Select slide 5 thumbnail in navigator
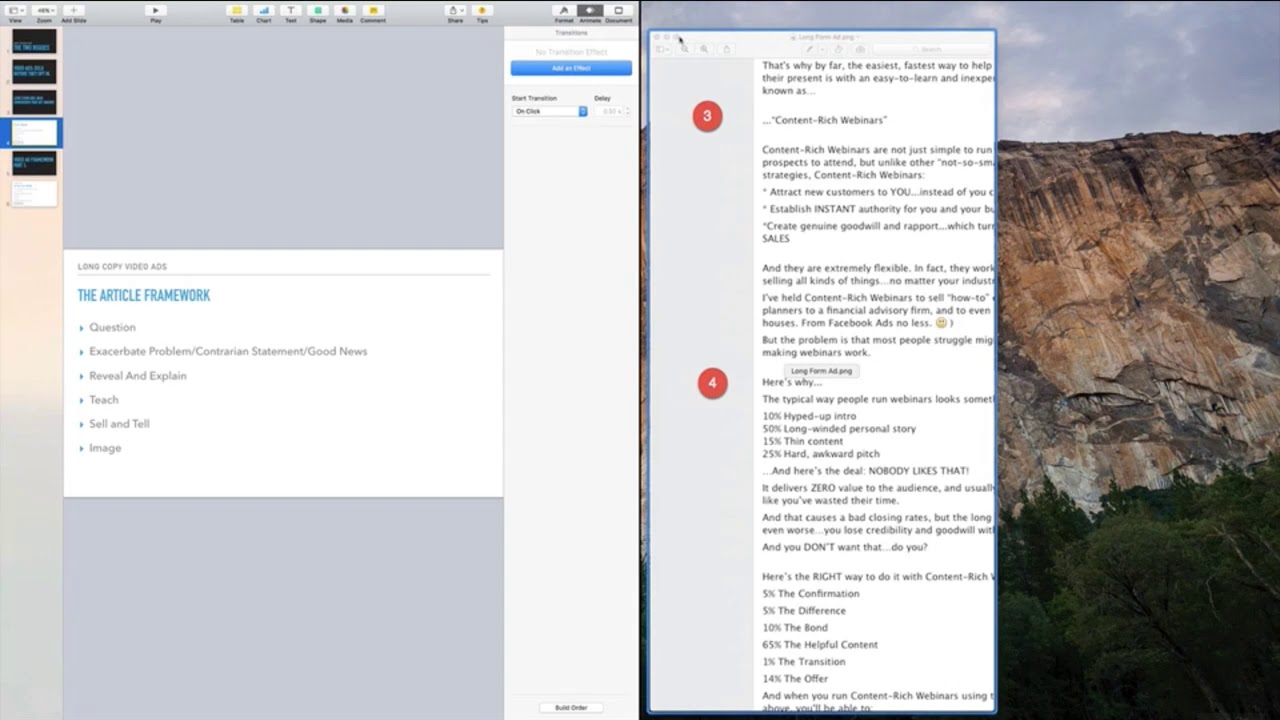Image resolution: width=1280 pixels, height=720 pixels. [34, 163]
